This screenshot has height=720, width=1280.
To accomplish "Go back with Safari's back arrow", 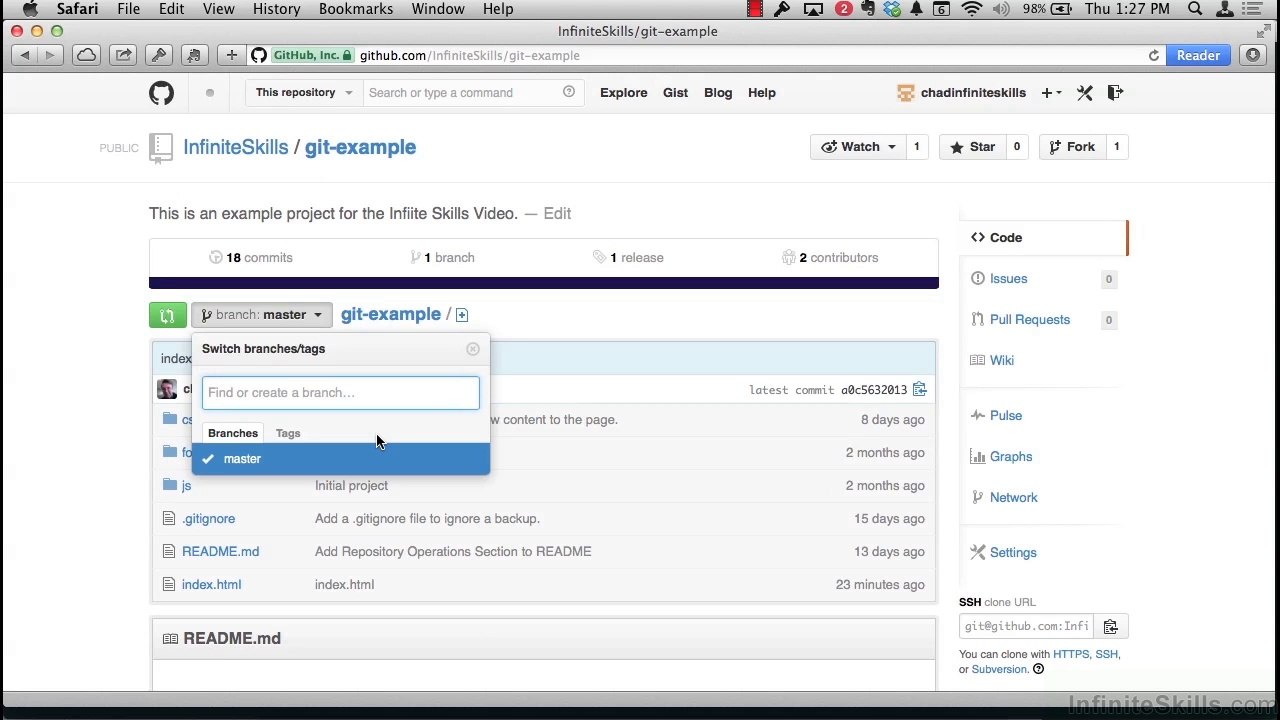I will (x=25, y=55).
